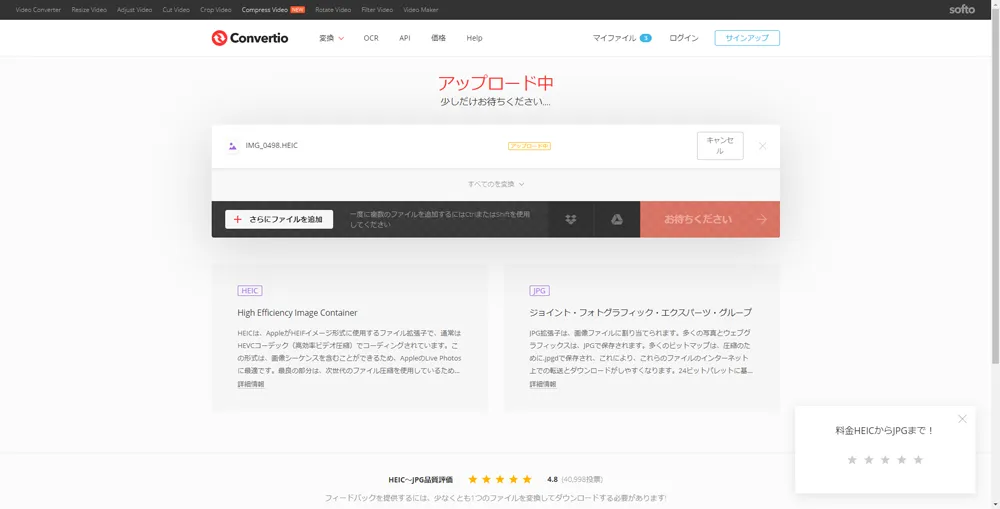1000x509 pixels.
Task: Click the JPG format tag
Action: tap(539, 291)
